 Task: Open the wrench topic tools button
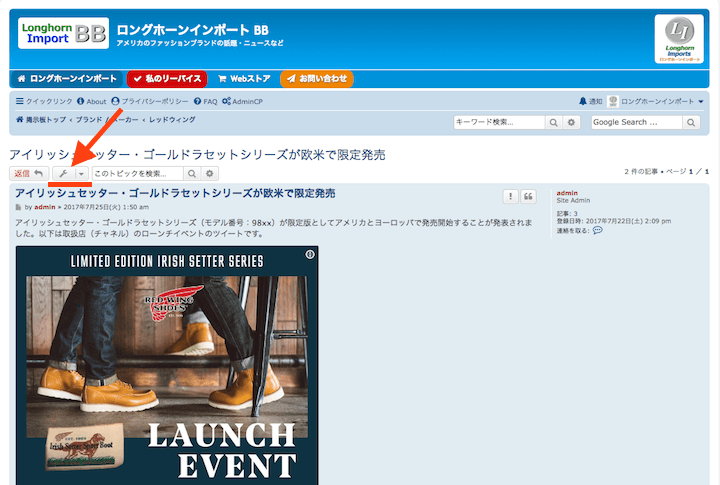pos(63,174)
